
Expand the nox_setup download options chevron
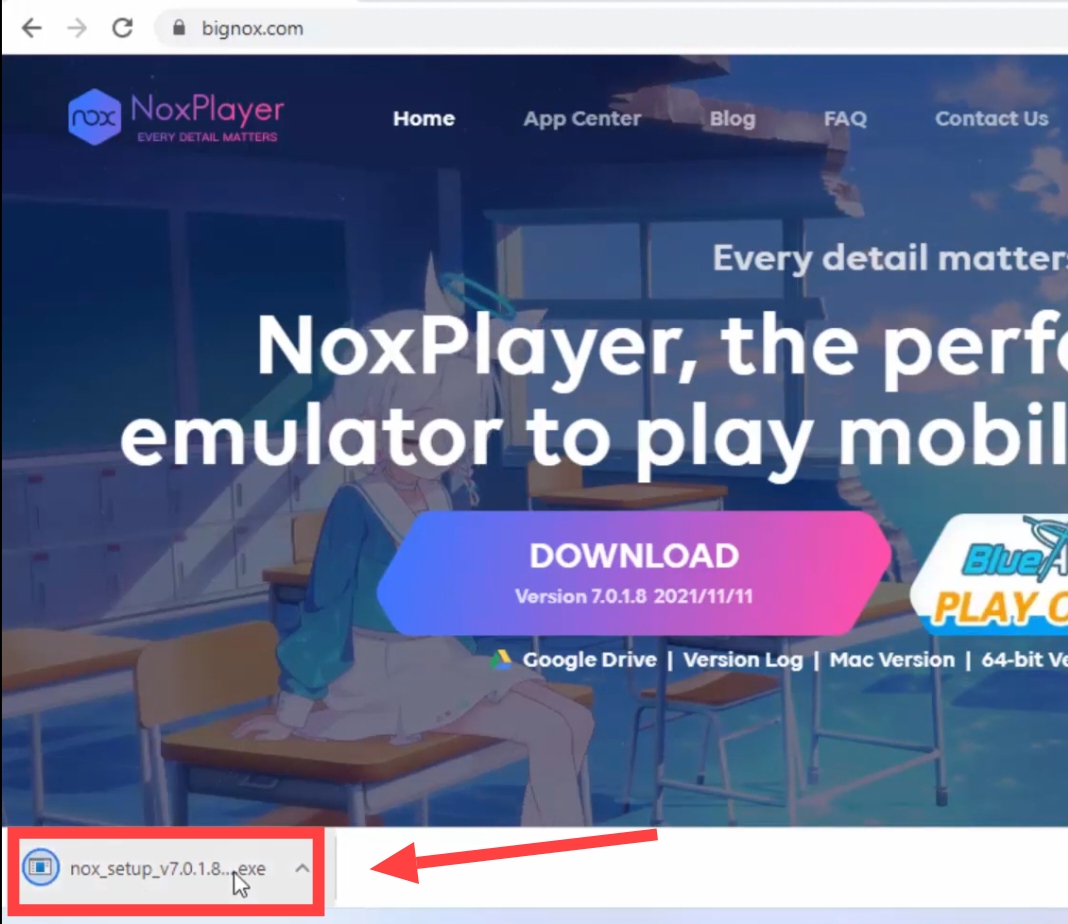coord(302,868)
